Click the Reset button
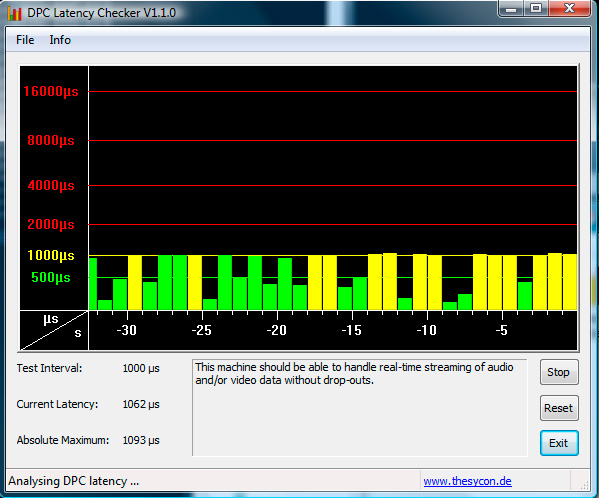 [559, 408]
